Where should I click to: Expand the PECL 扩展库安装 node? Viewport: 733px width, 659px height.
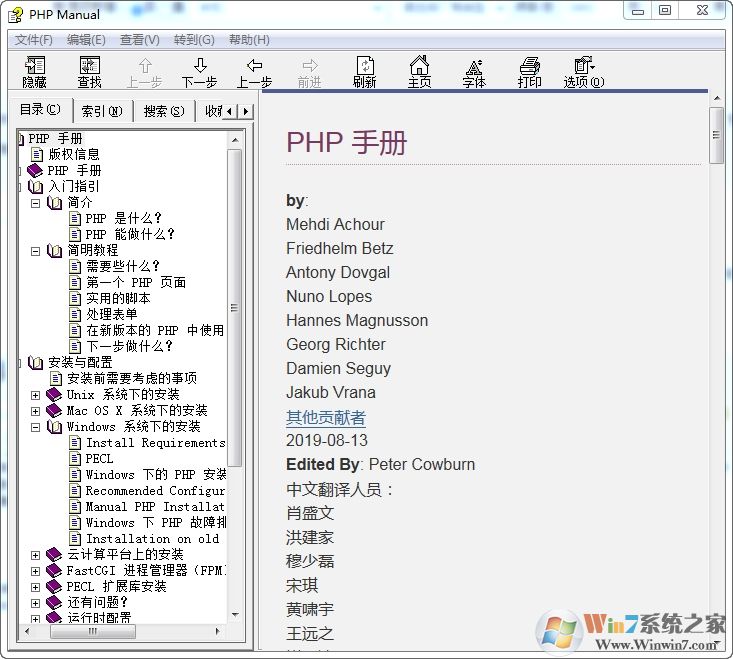36,587
